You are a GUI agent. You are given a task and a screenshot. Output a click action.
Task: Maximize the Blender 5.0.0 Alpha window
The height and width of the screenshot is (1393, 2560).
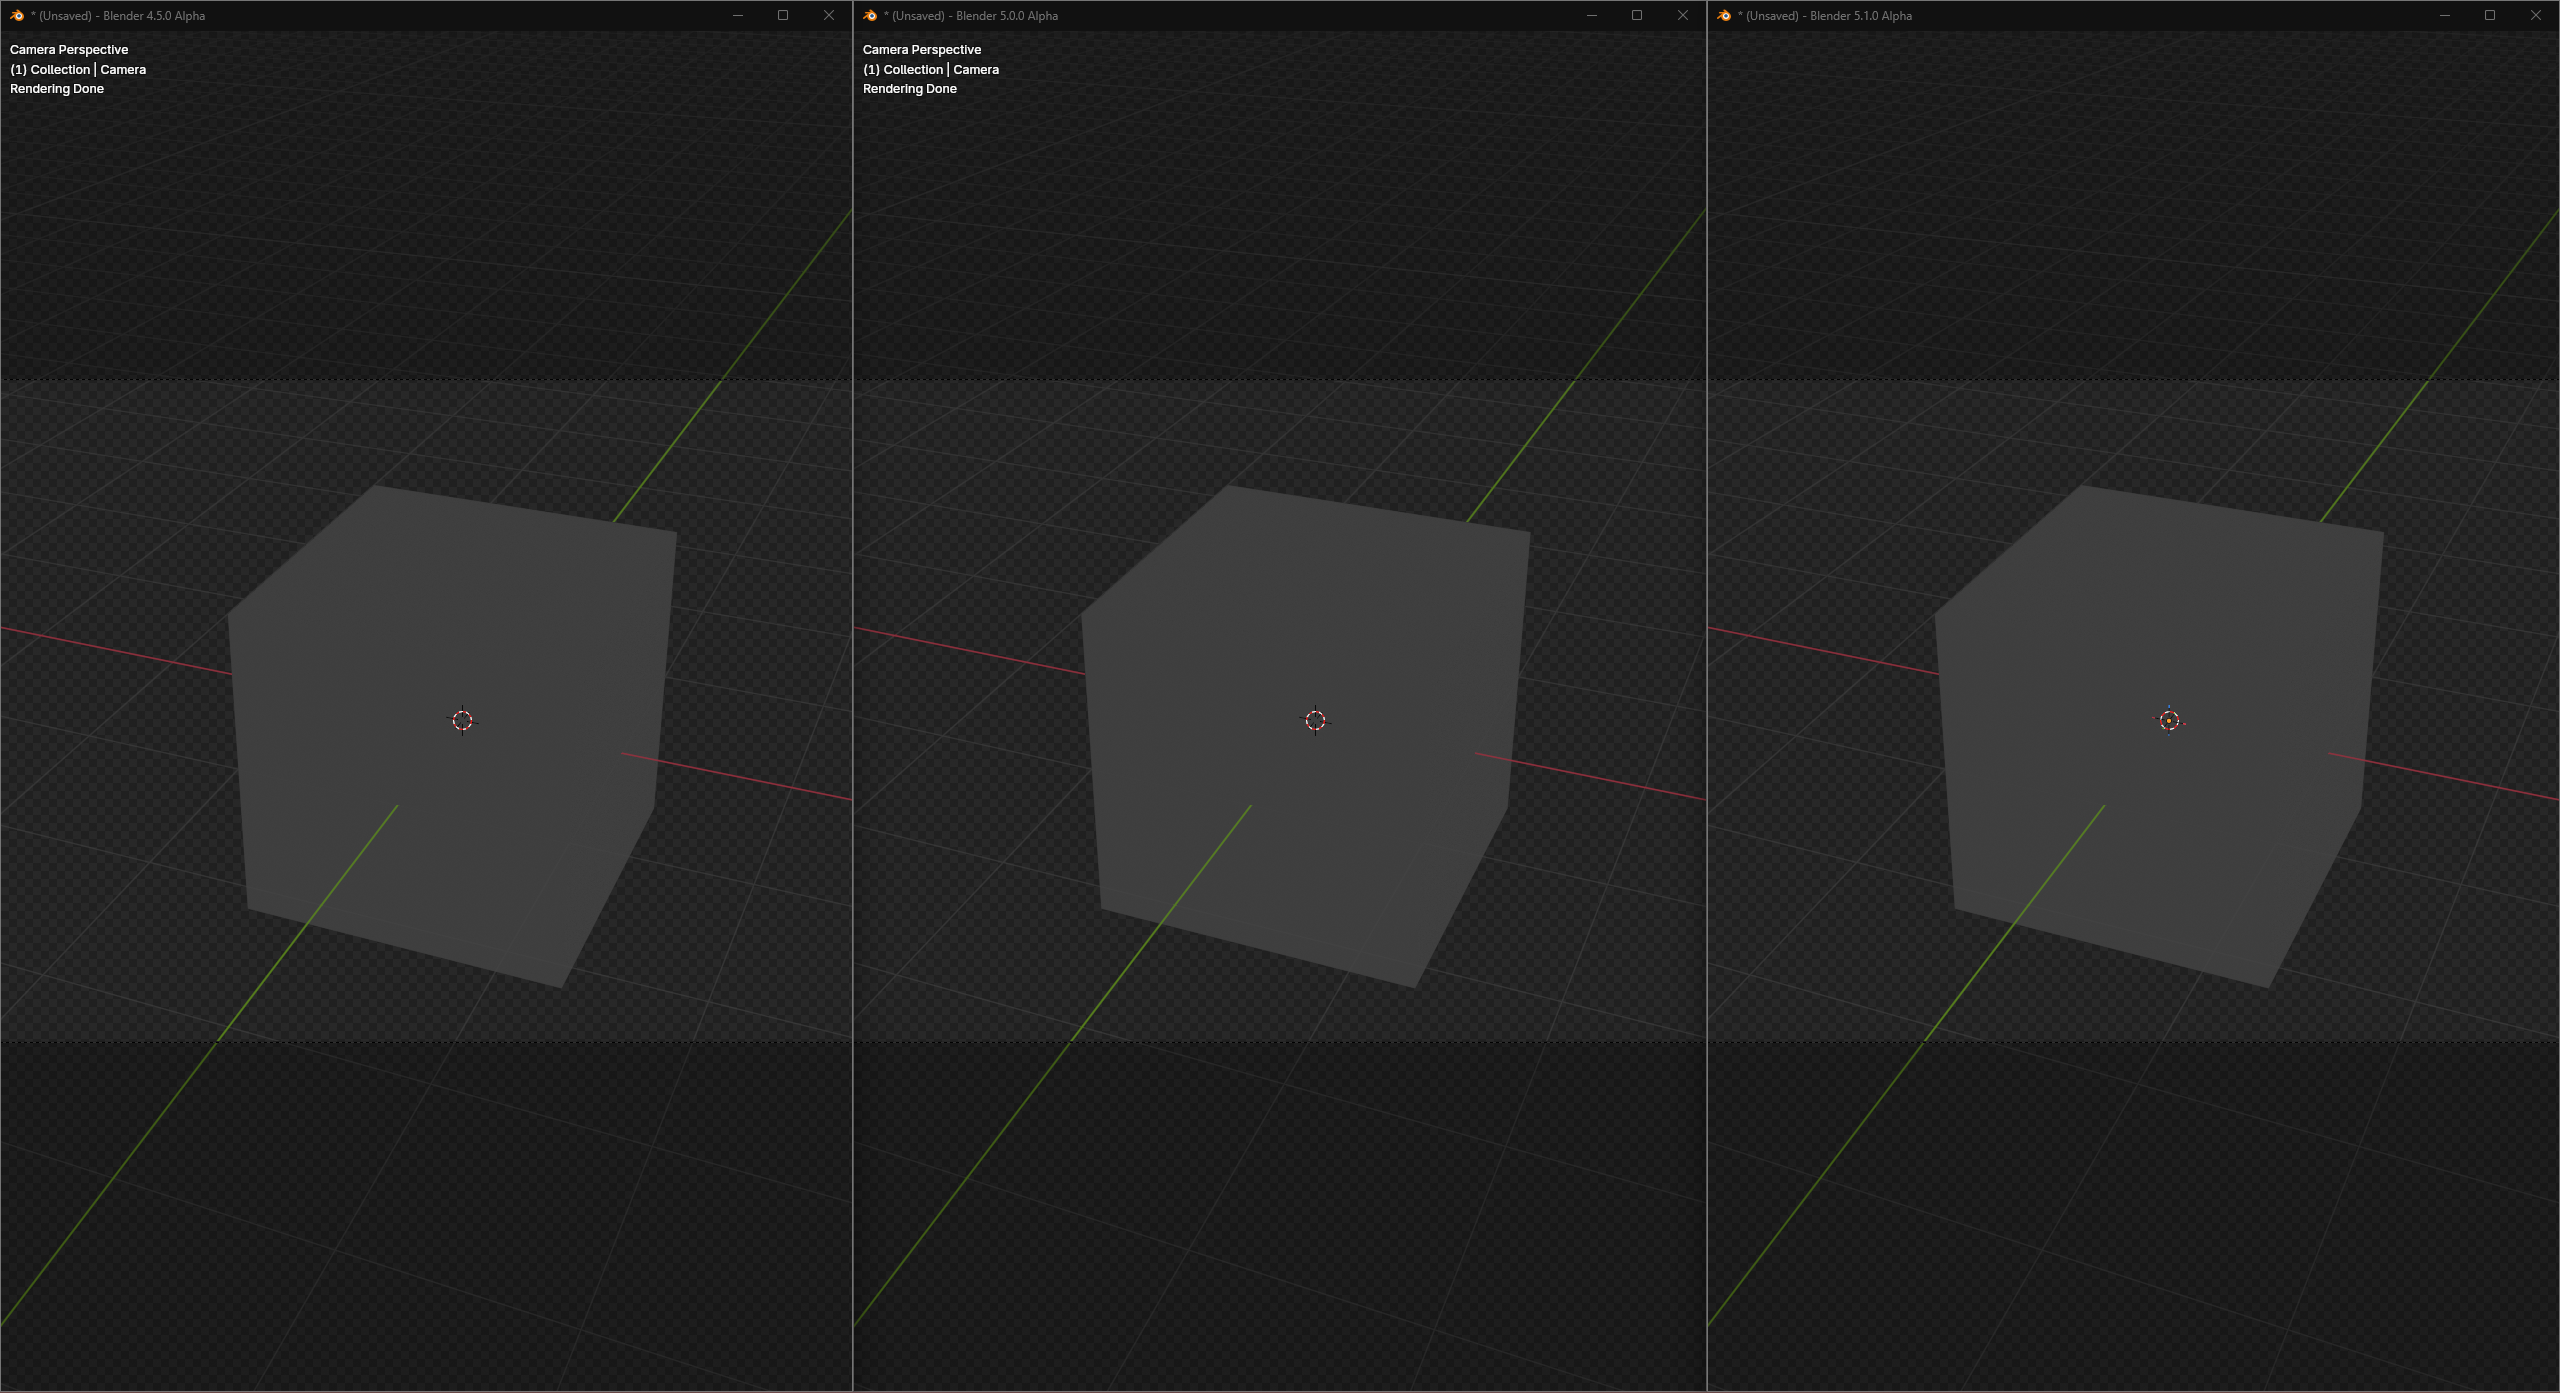[1637, 15]
